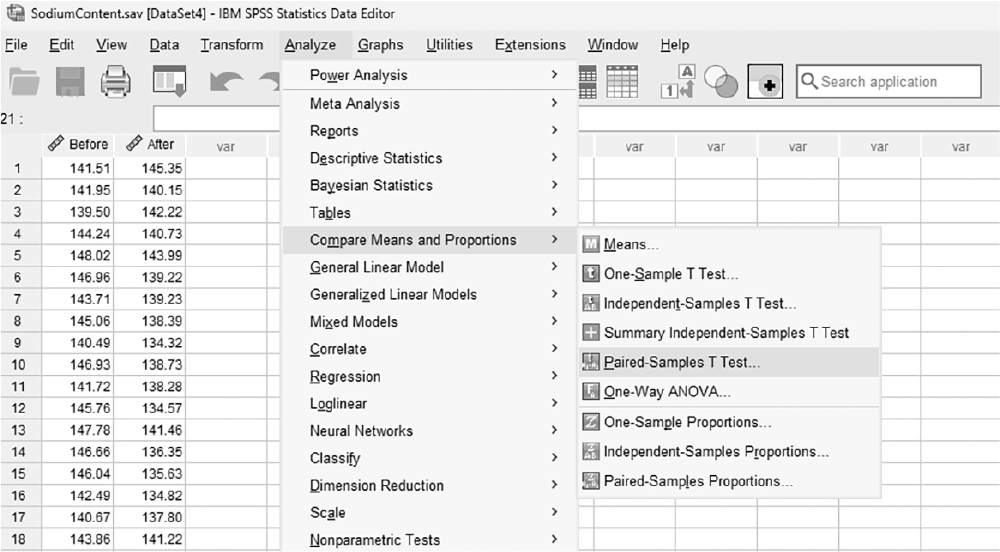This screenshot has height=552, width=1000.
Task: Open the Transform menu in menu bar
Action: (x=232, y=45)
